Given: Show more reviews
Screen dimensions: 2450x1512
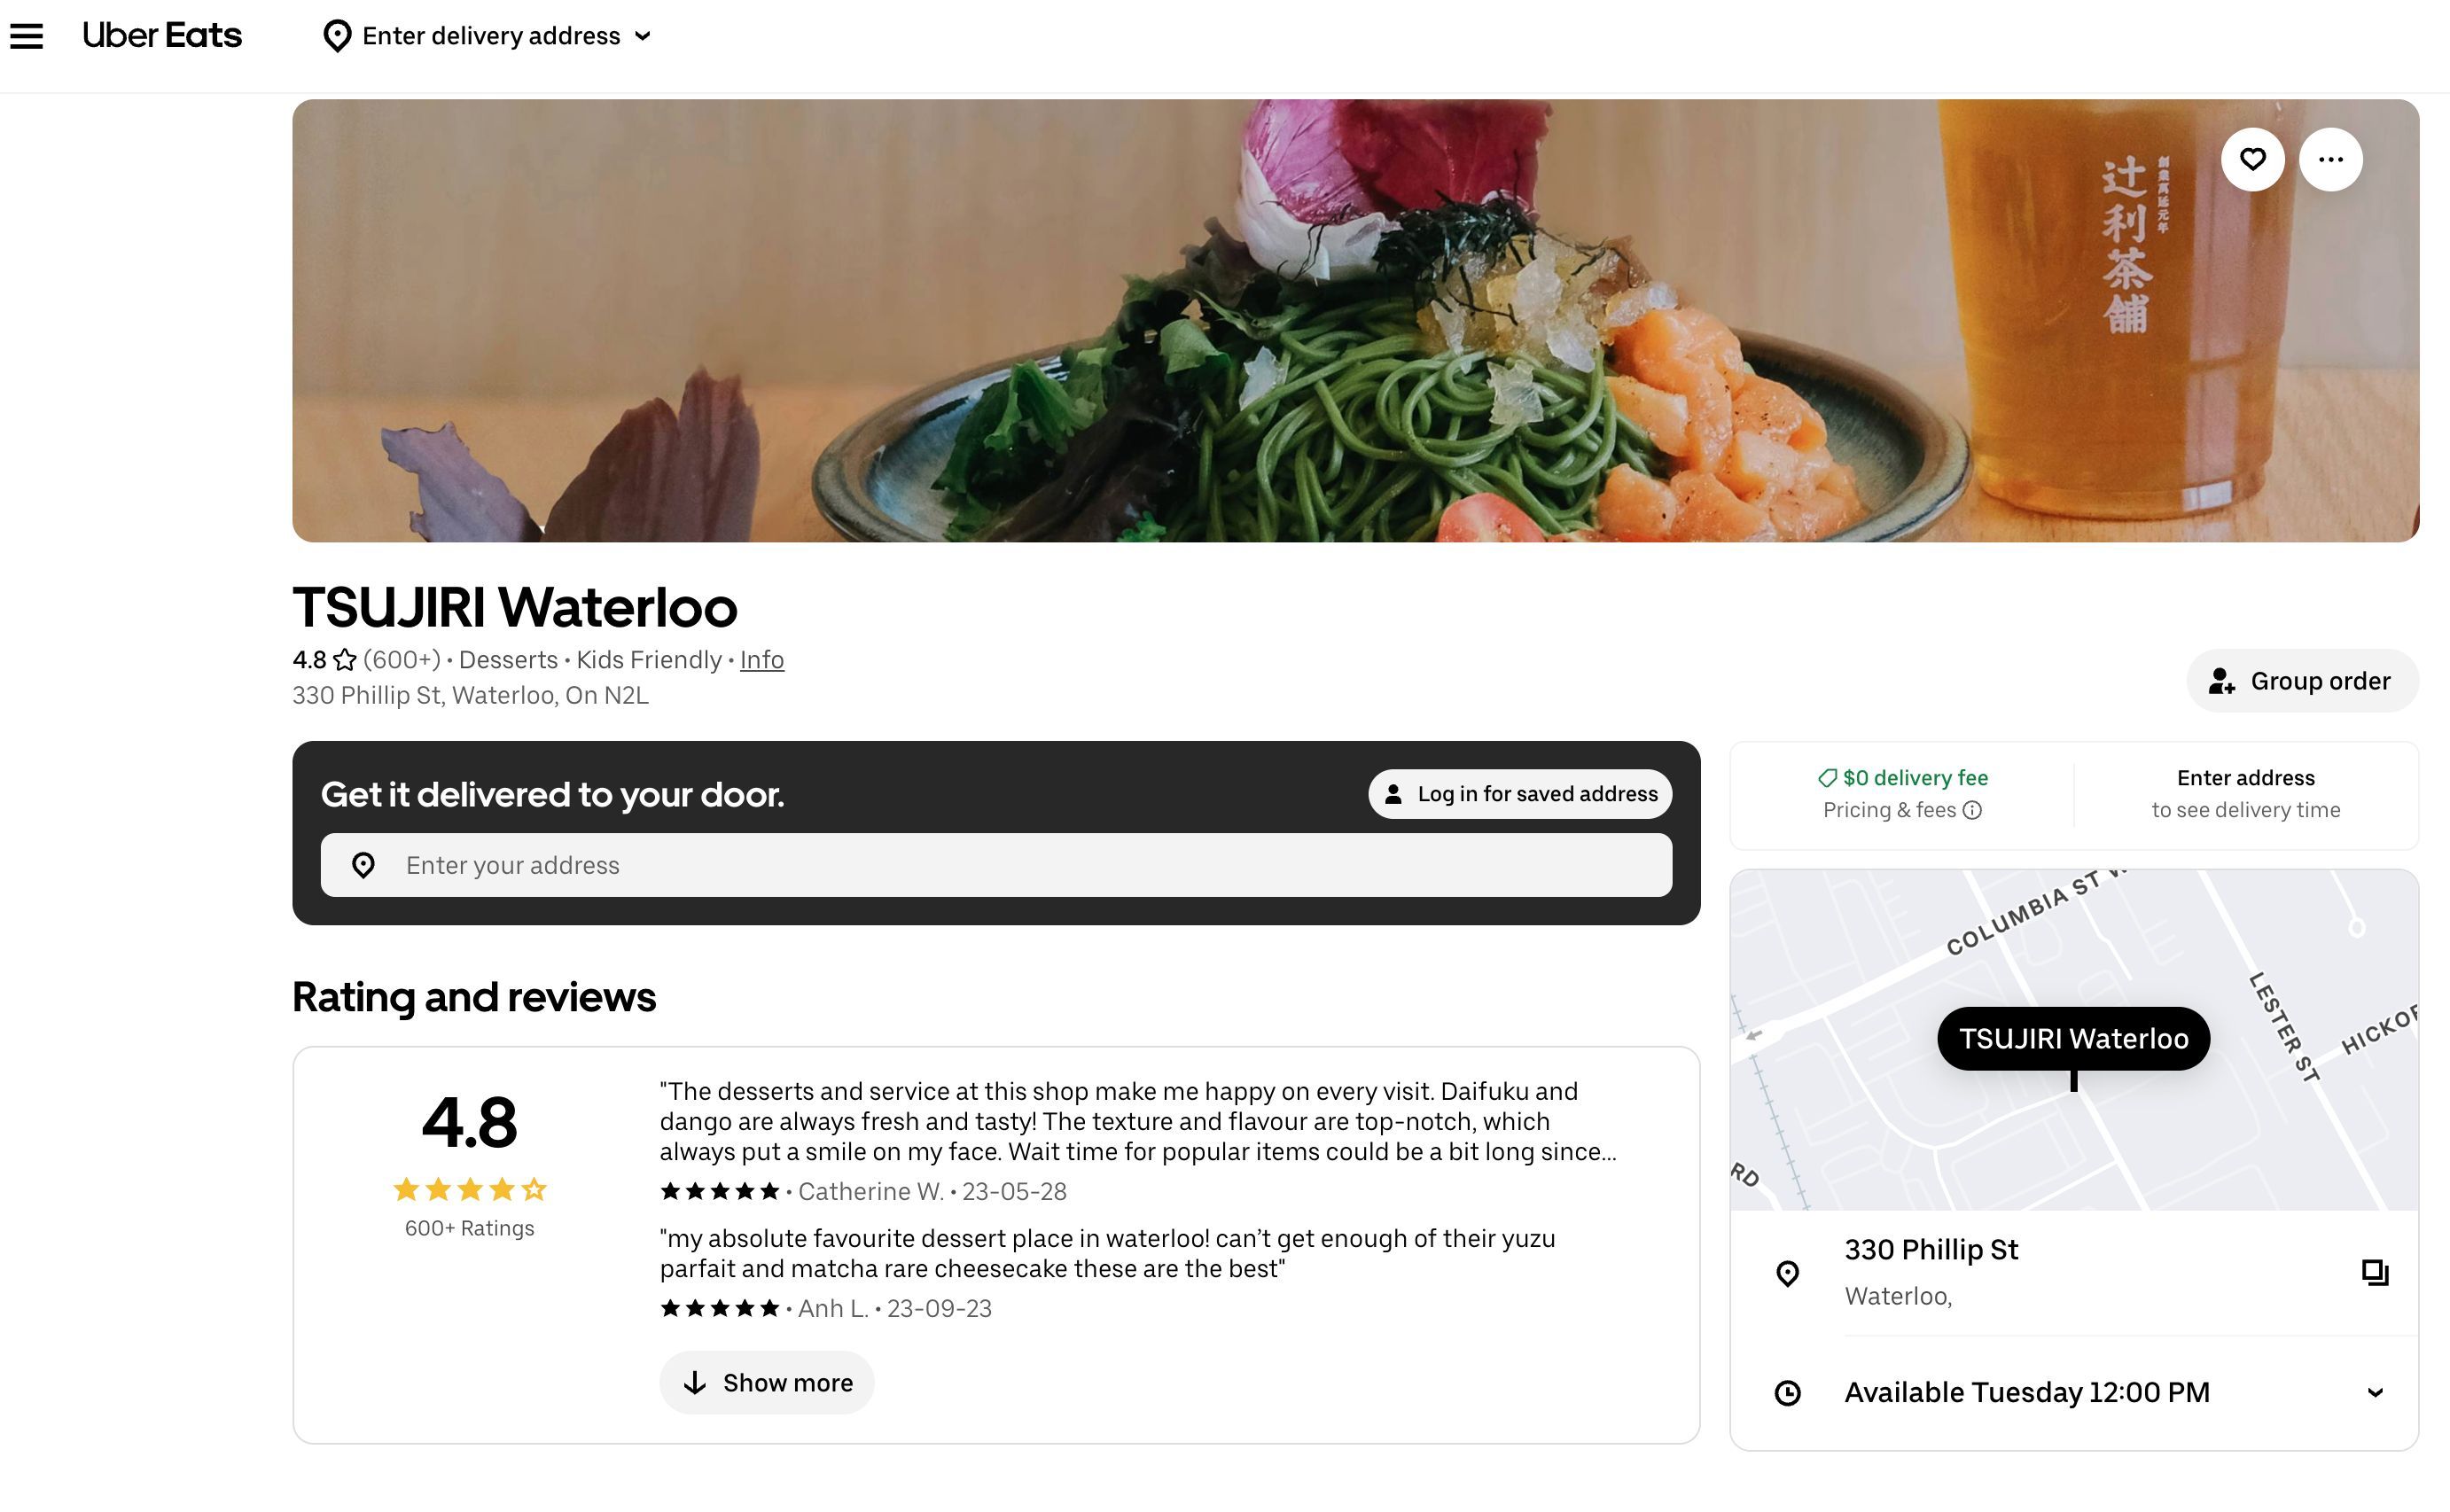Looking at the screenshot, I should point(766,1383).
